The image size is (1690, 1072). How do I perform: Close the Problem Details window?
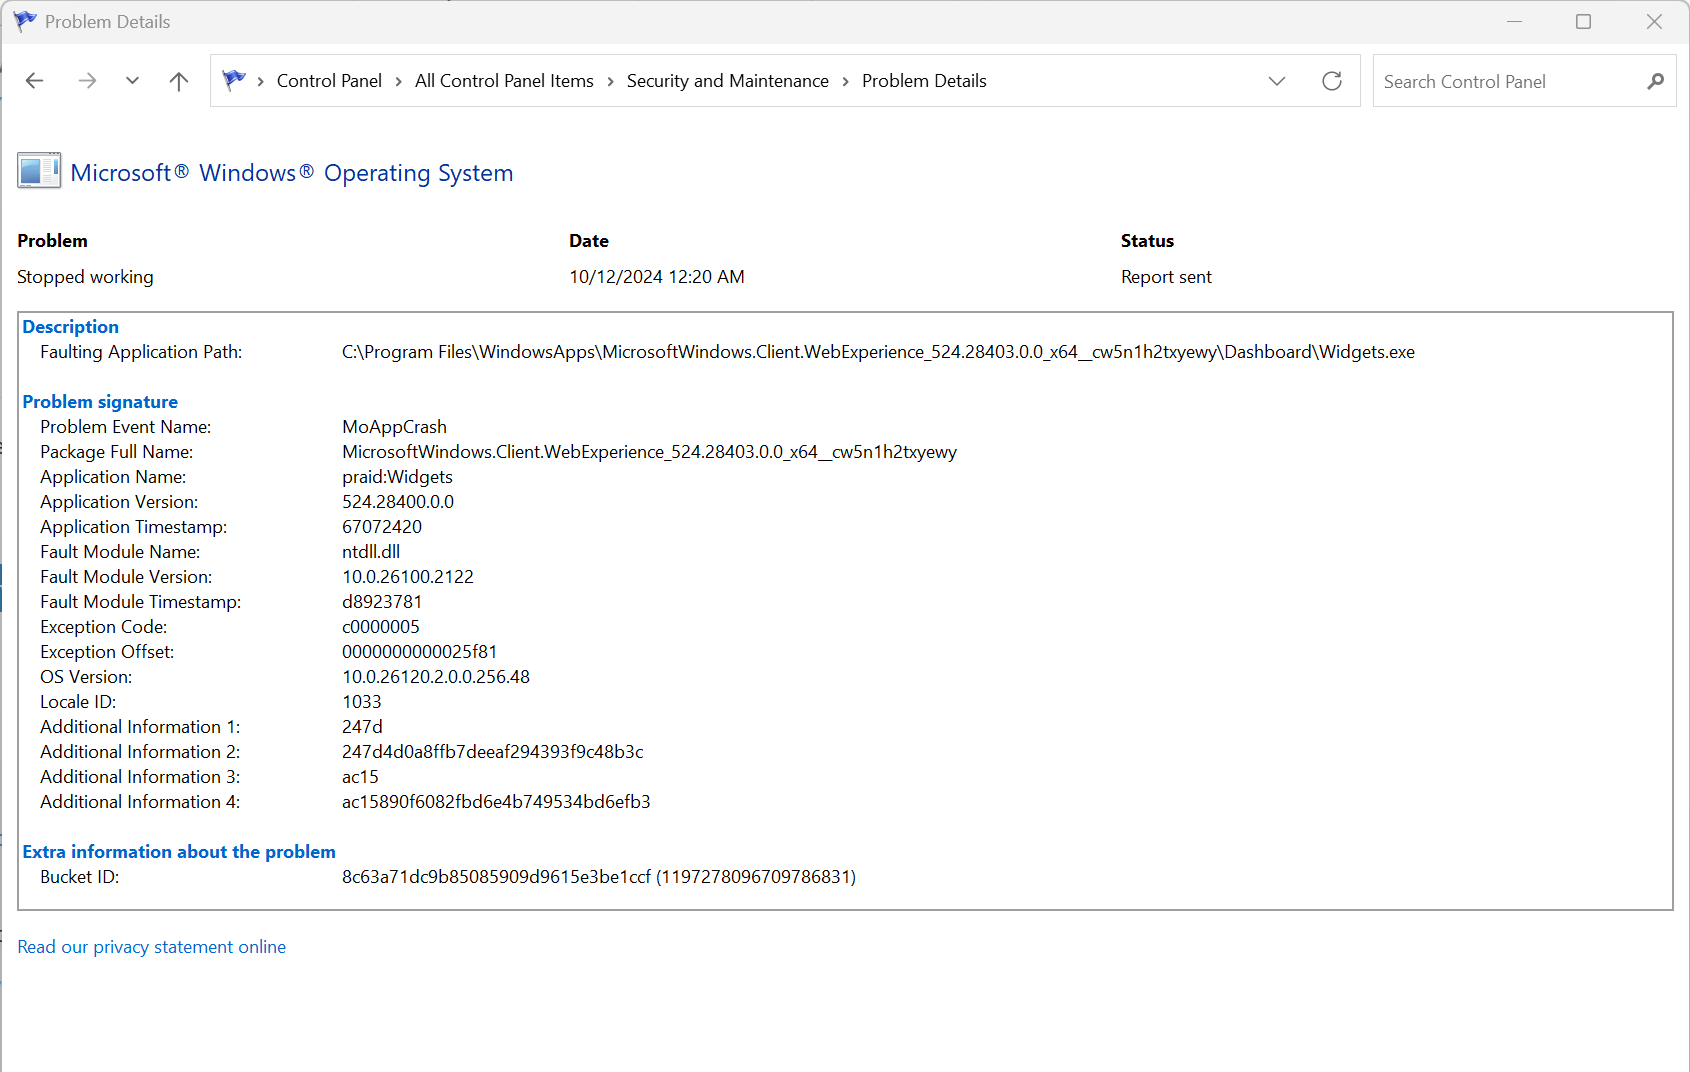point(1654,21)
